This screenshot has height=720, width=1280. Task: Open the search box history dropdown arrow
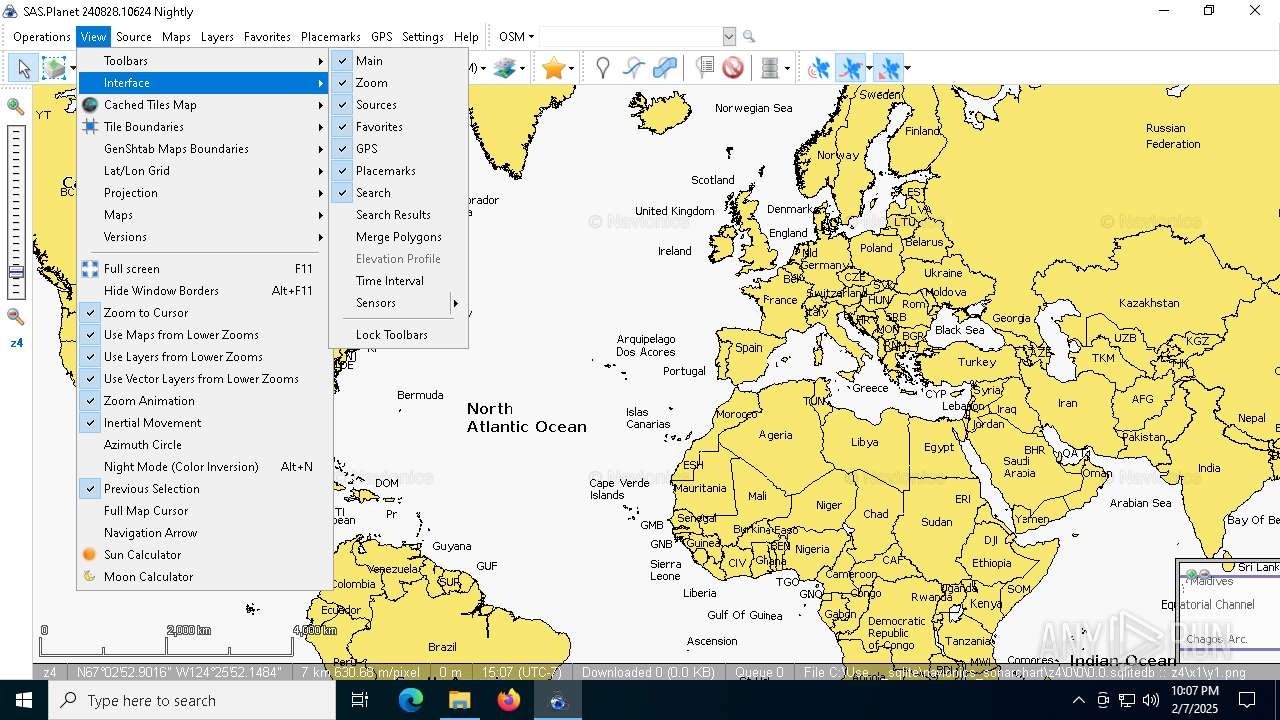[x=729, y=37]
